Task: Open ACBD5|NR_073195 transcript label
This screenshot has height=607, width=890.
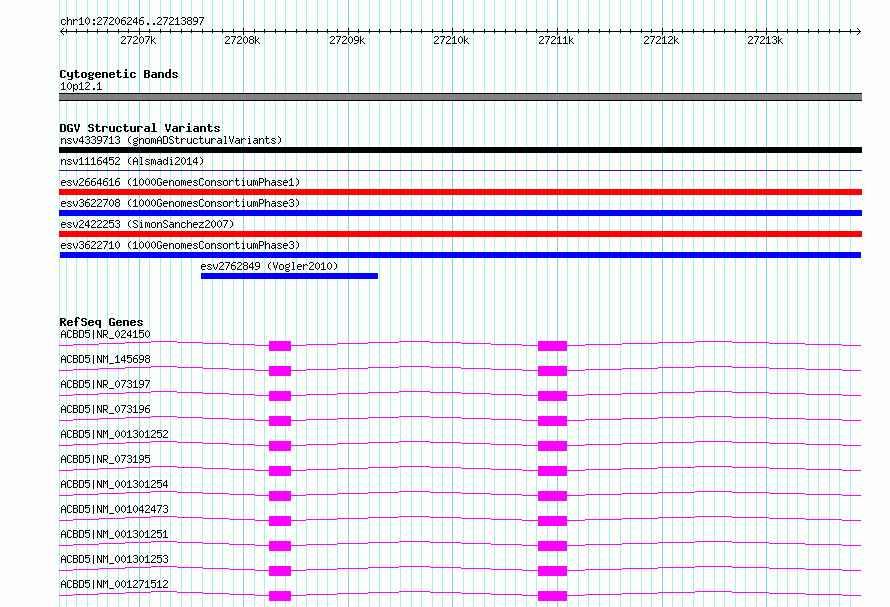Action: coord(105,459)
